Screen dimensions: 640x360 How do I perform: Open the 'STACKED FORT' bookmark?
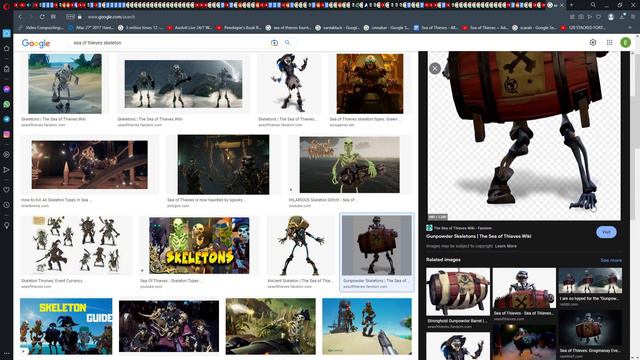tap(584, 28)
